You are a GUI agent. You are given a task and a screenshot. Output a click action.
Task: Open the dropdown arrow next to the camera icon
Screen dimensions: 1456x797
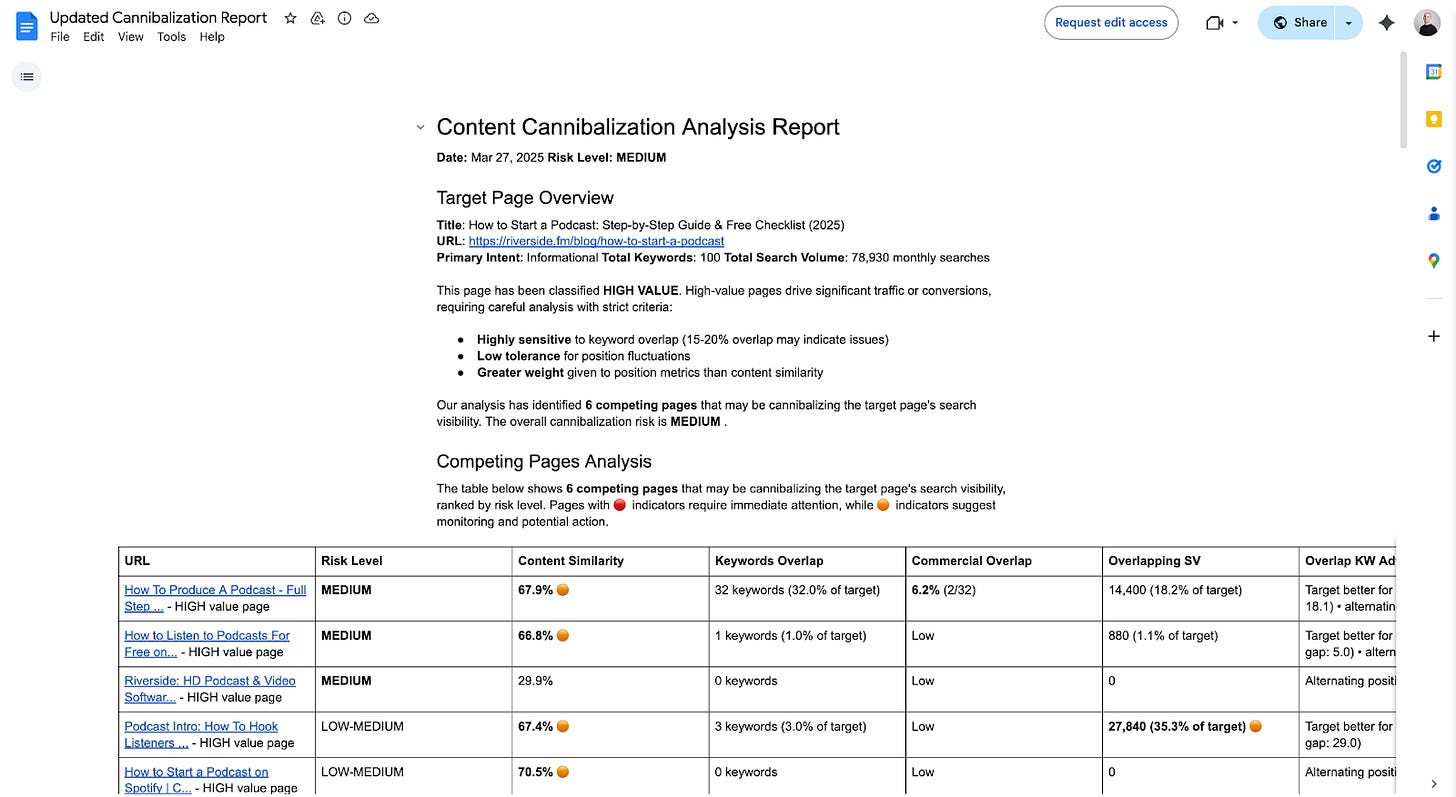pos(1235,23)
